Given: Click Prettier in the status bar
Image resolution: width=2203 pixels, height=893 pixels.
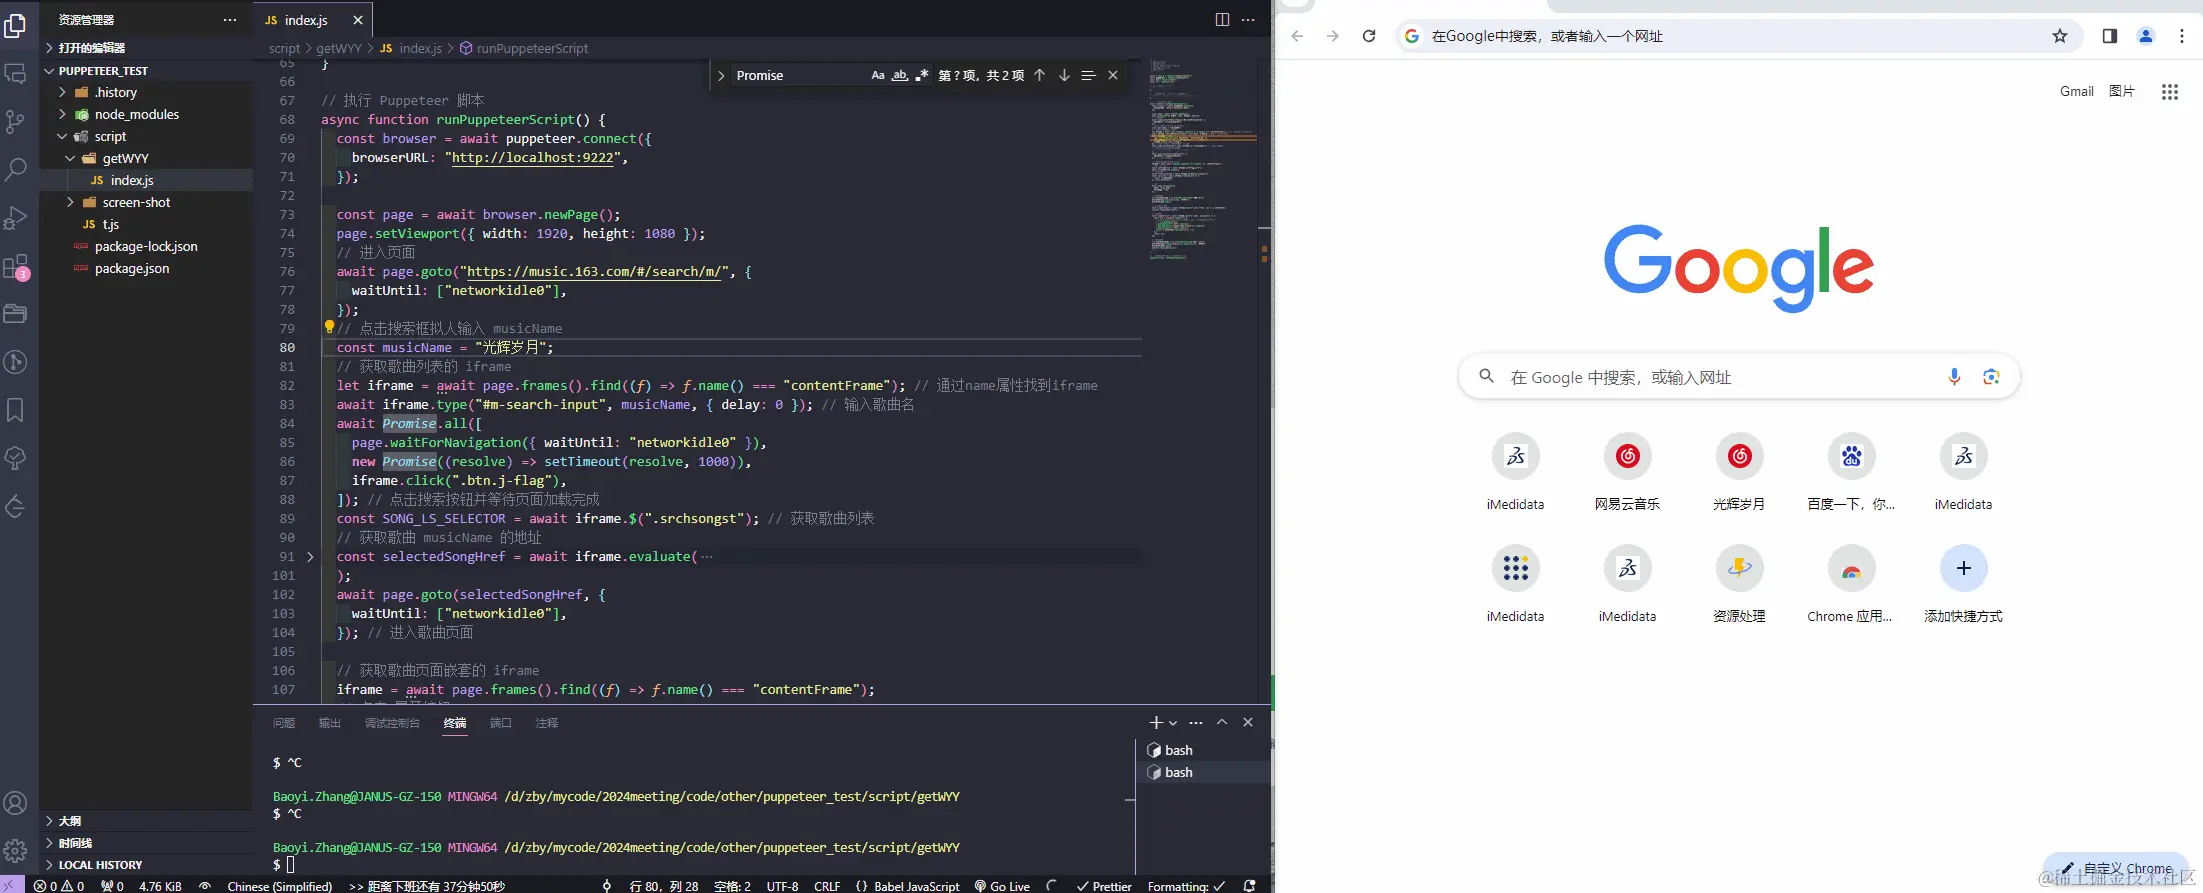Looking at the screenshot, I should (1104, 886).
